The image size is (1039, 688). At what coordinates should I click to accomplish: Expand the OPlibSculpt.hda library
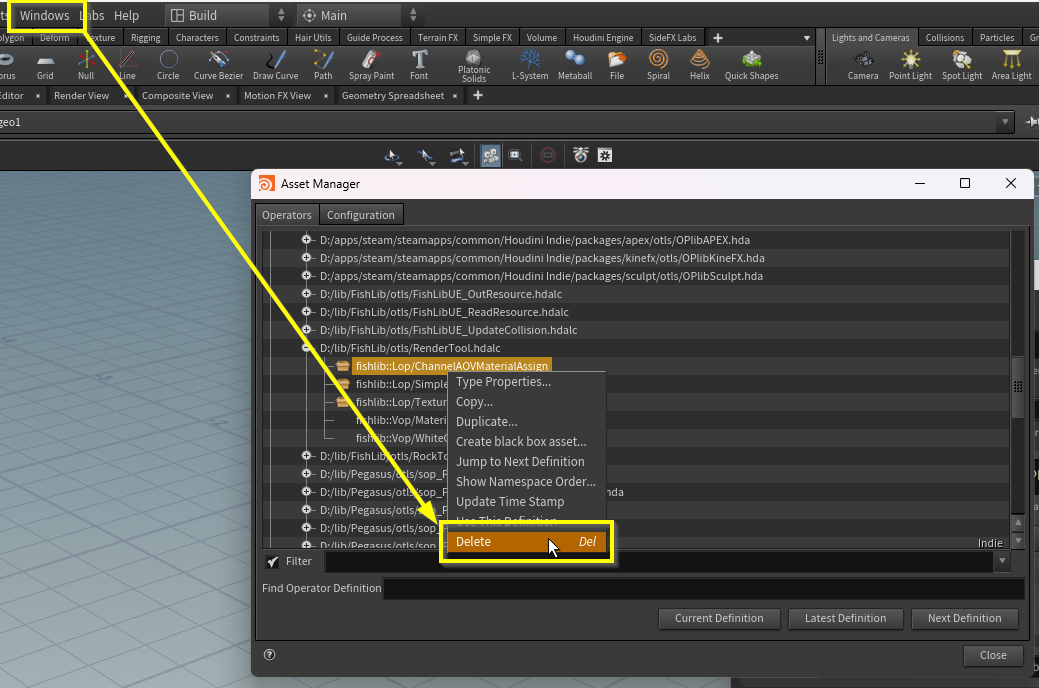pyautogui.click(x=306, y=275)
